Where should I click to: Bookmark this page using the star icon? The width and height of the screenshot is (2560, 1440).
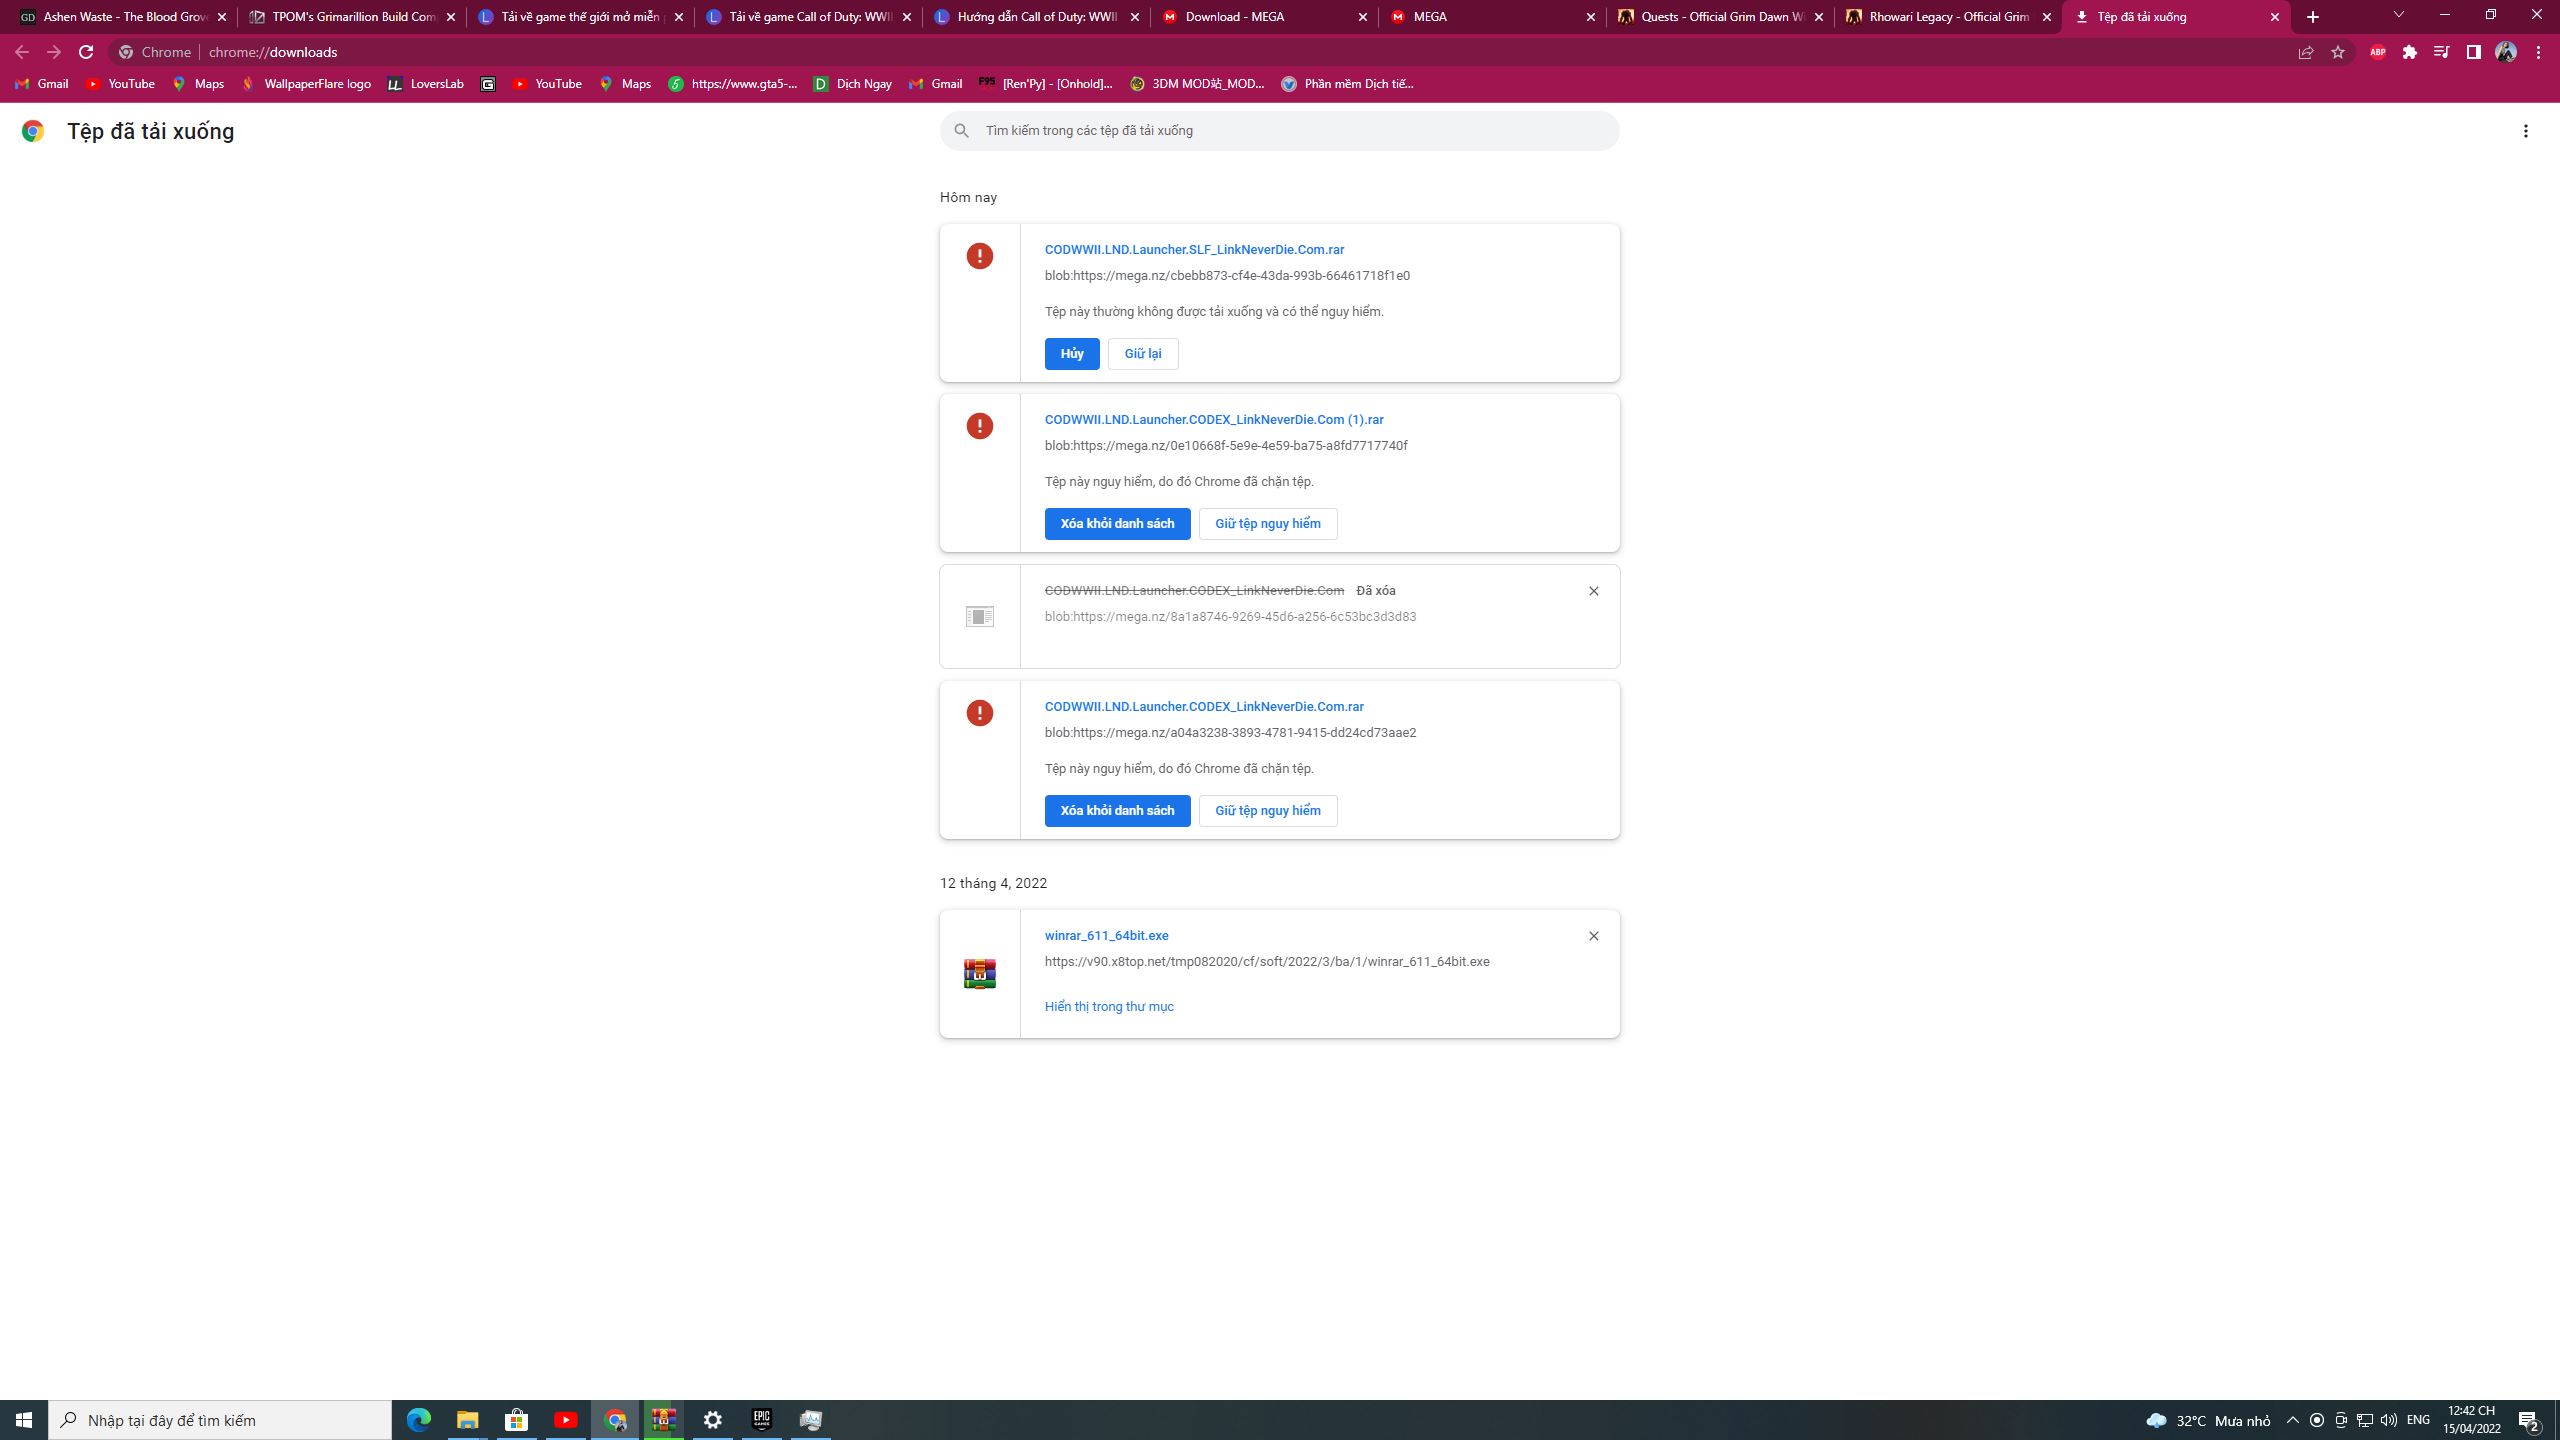(2339, 52)
